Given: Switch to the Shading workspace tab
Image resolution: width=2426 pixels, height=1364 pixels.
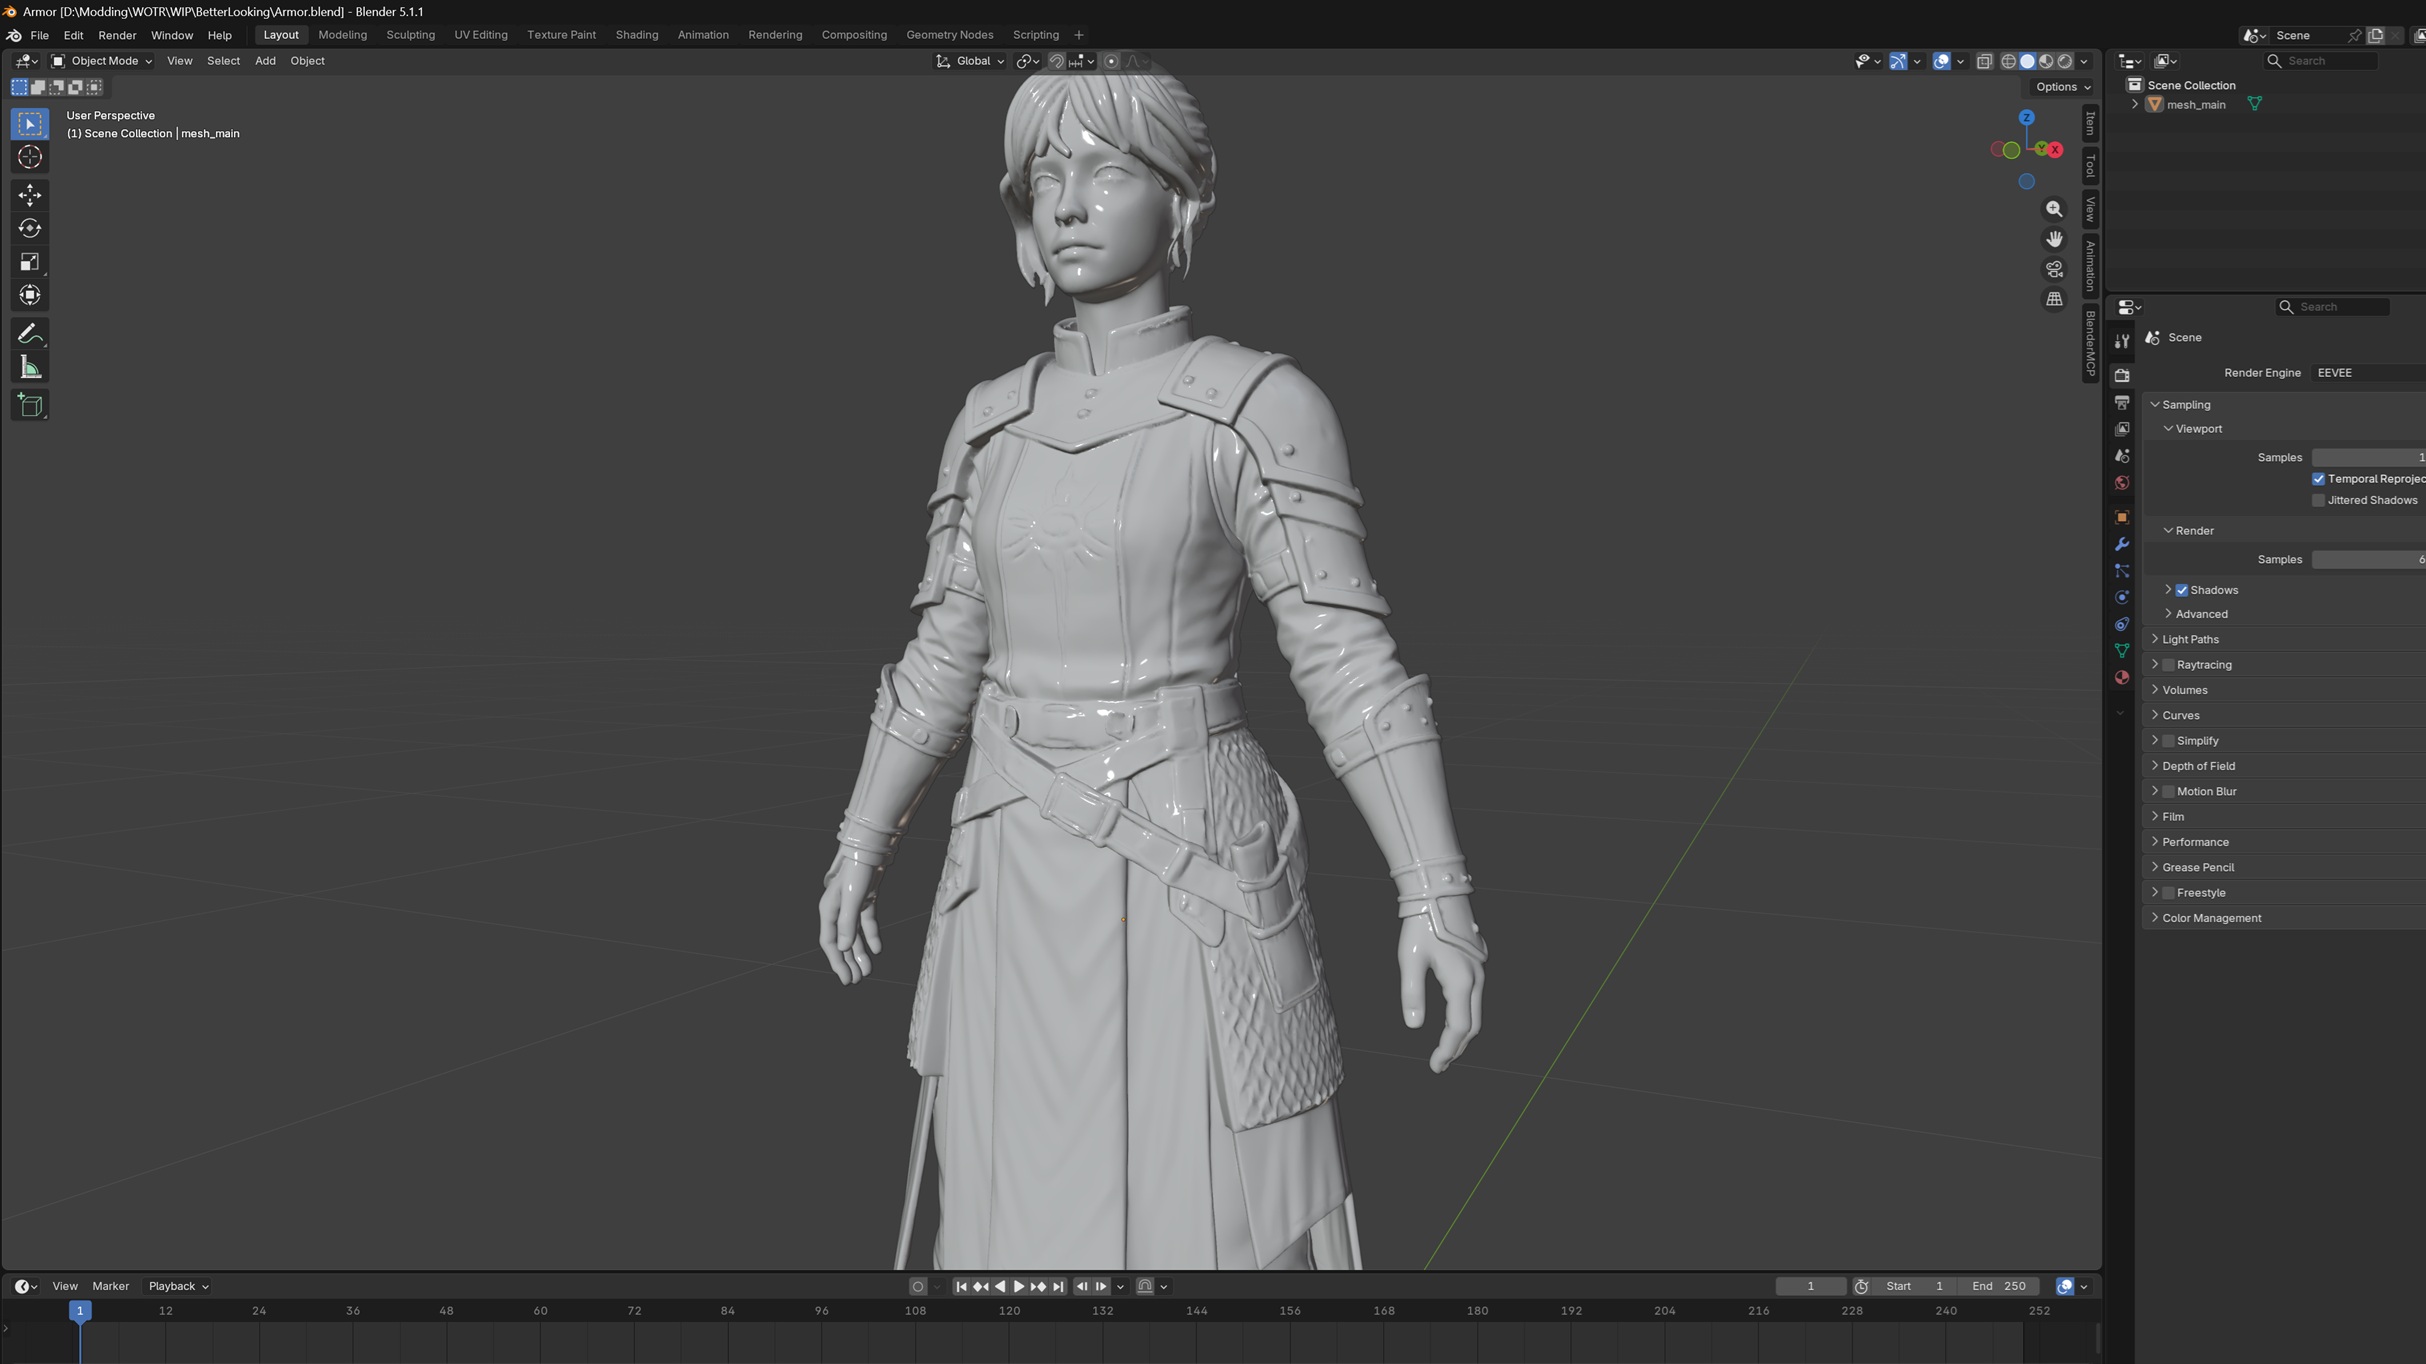Looking at the screenshot, I should [637, 35].
